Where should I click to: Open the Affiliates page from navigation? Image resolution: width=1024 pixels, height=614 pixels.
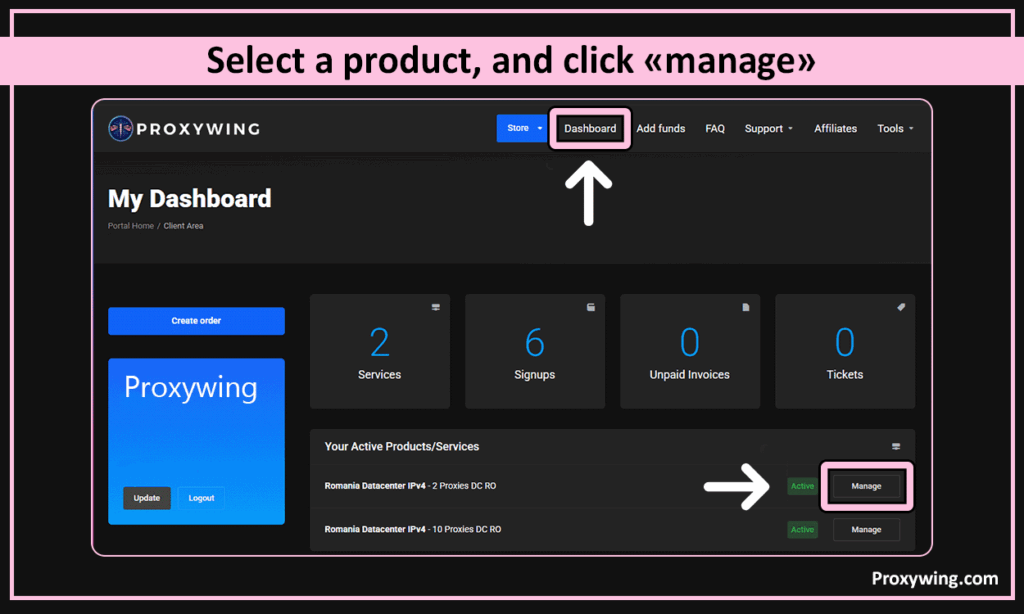click(x=835, y=129)
